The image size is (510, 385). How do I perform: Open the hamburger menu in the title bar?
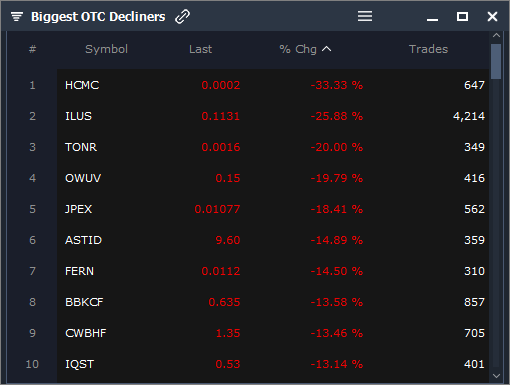coord(365,16)
